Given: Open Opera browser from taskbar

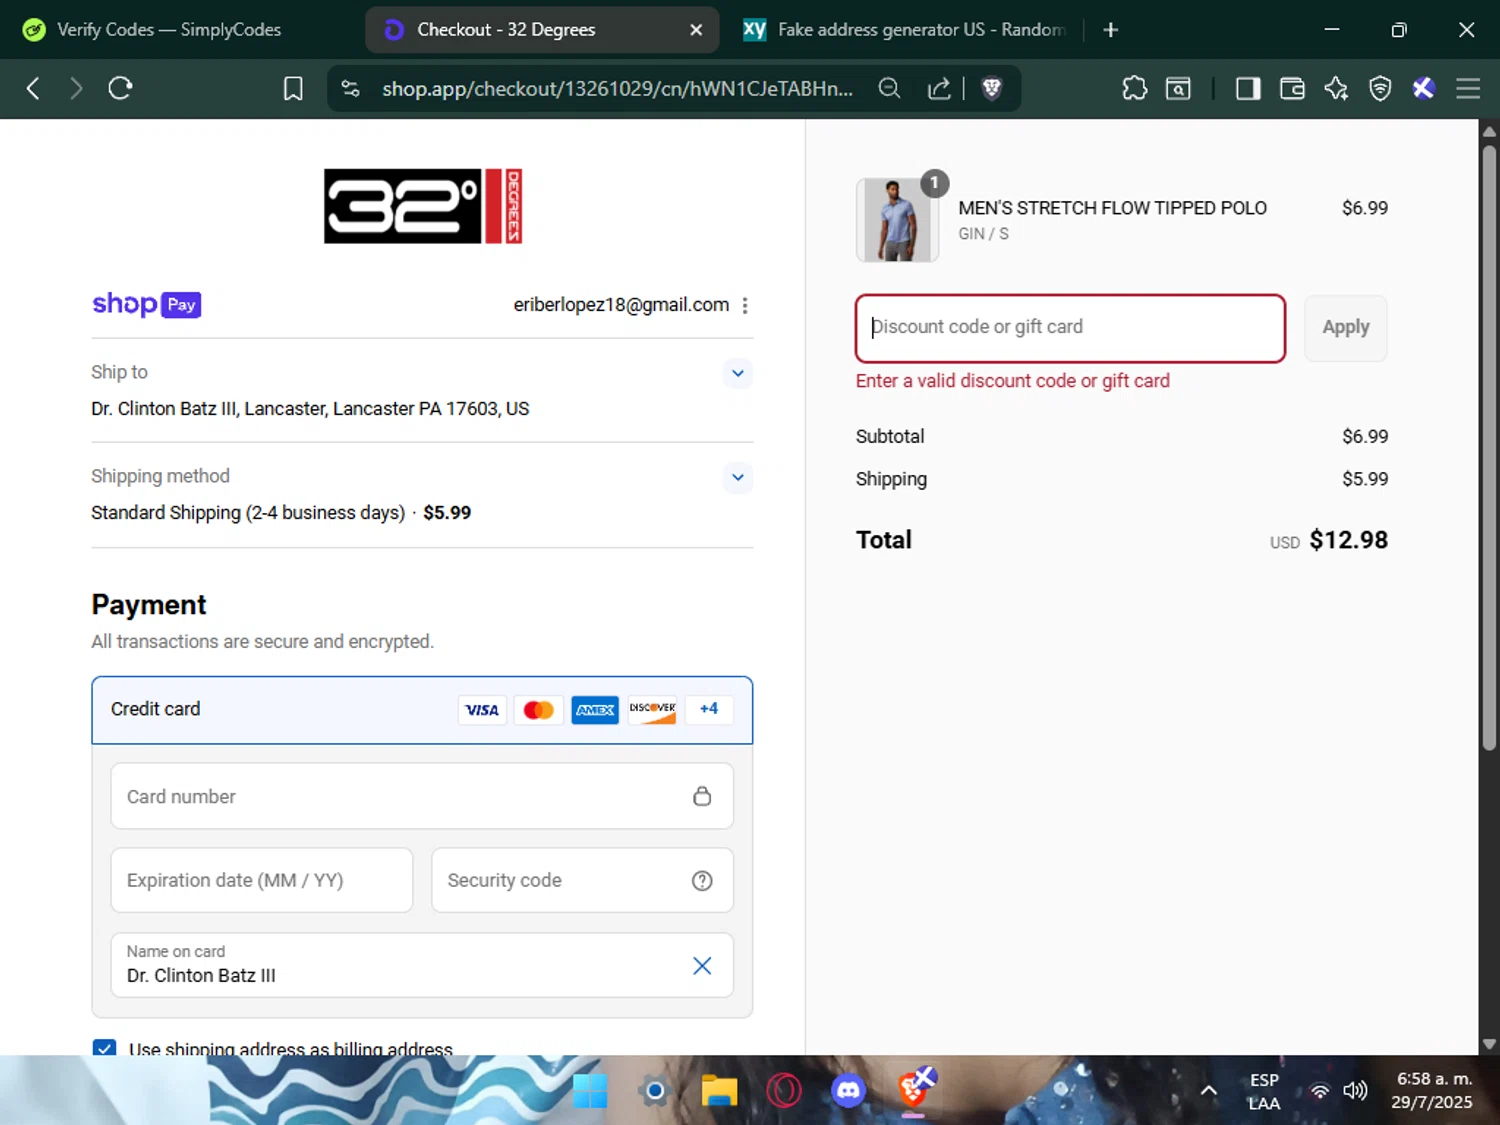Looking at the screenshot, I should pos(784,1091).
